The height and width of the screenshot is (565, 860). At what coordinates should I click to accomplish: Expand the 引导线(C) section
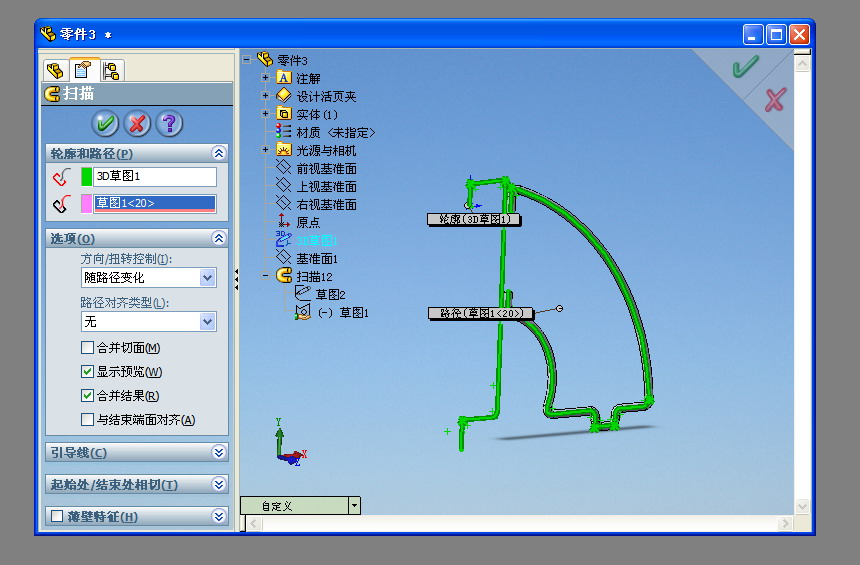219,452
